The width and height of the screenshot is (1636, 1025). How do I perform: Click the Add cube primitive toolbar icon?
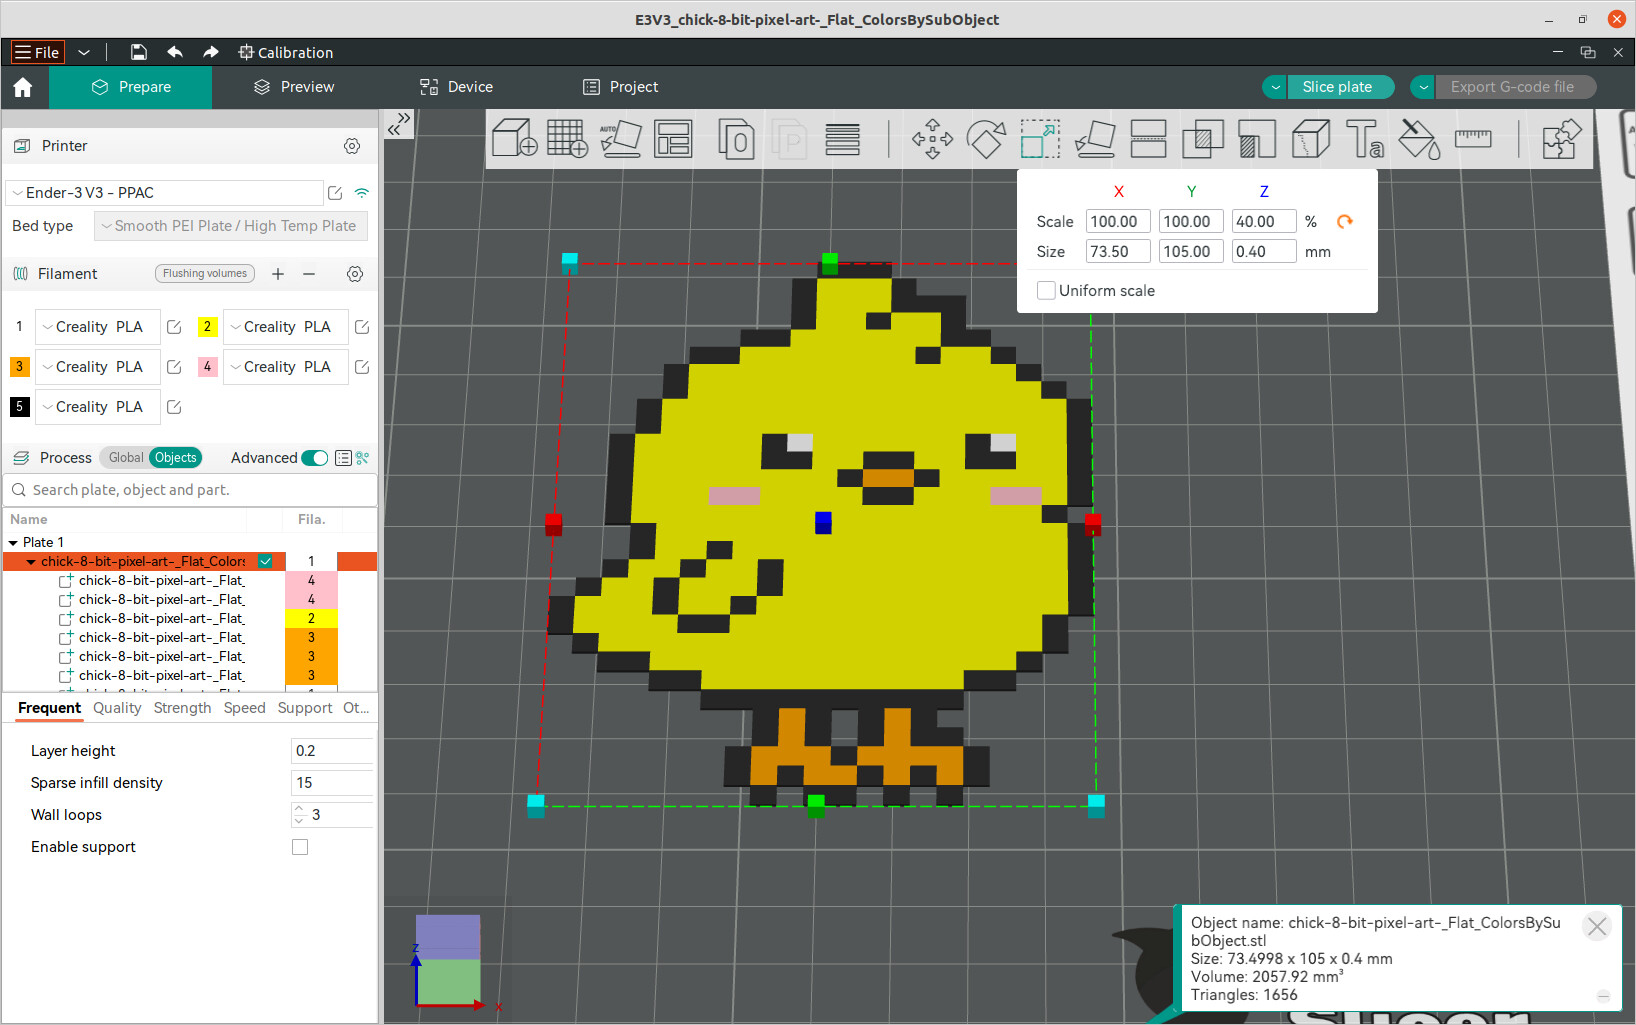pos(515,138)
